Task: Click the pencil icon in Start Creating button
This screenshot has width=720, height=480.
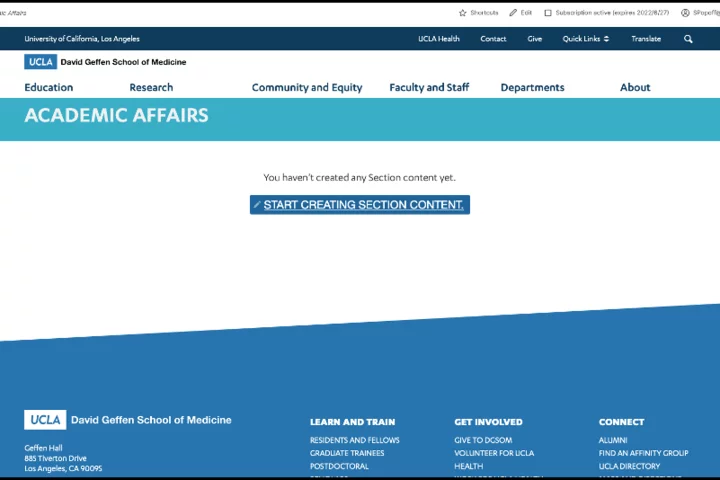Action: point(257,205)
